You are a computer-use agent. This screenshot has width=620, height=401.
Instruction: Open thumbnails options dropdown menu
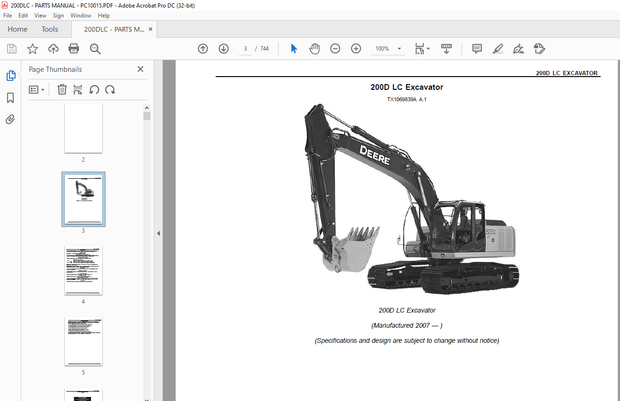(x=36, y=90)
